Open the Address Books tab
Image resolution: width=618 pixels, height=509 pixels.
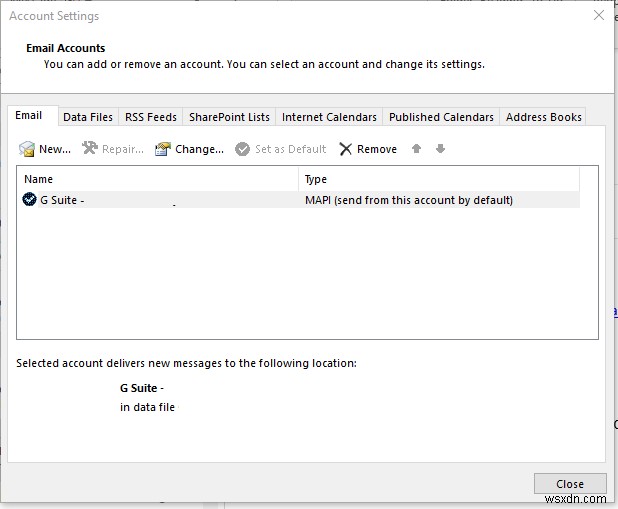point(543,117)
